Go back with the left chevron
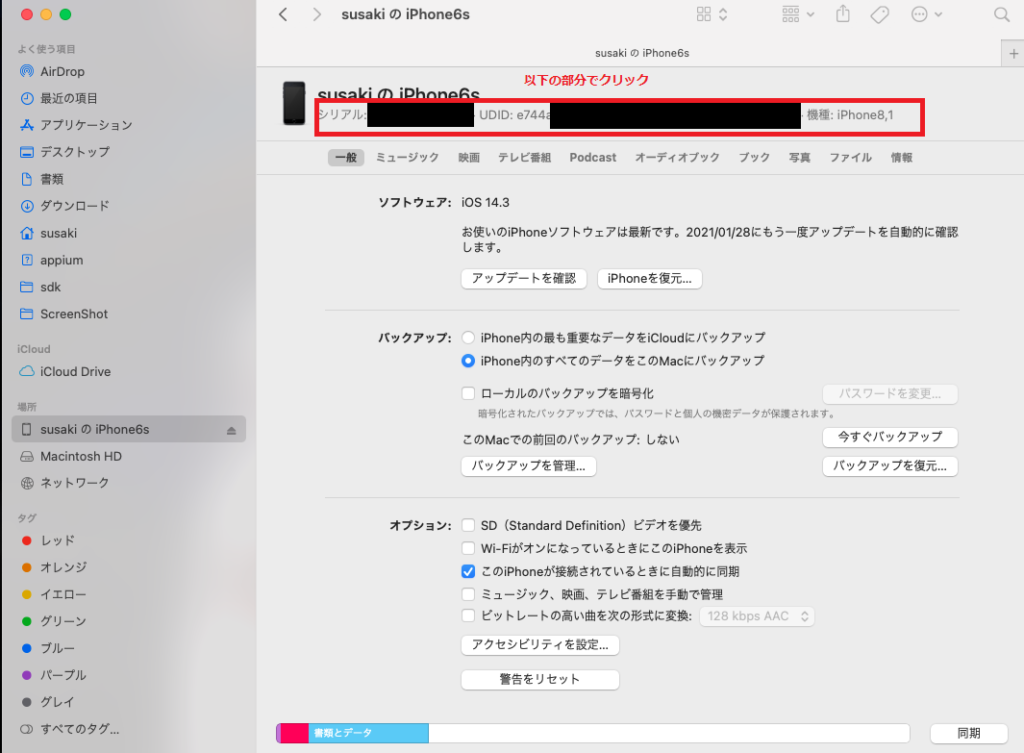The height and width of the screenshot is (753, 1024). pos(283,14)
